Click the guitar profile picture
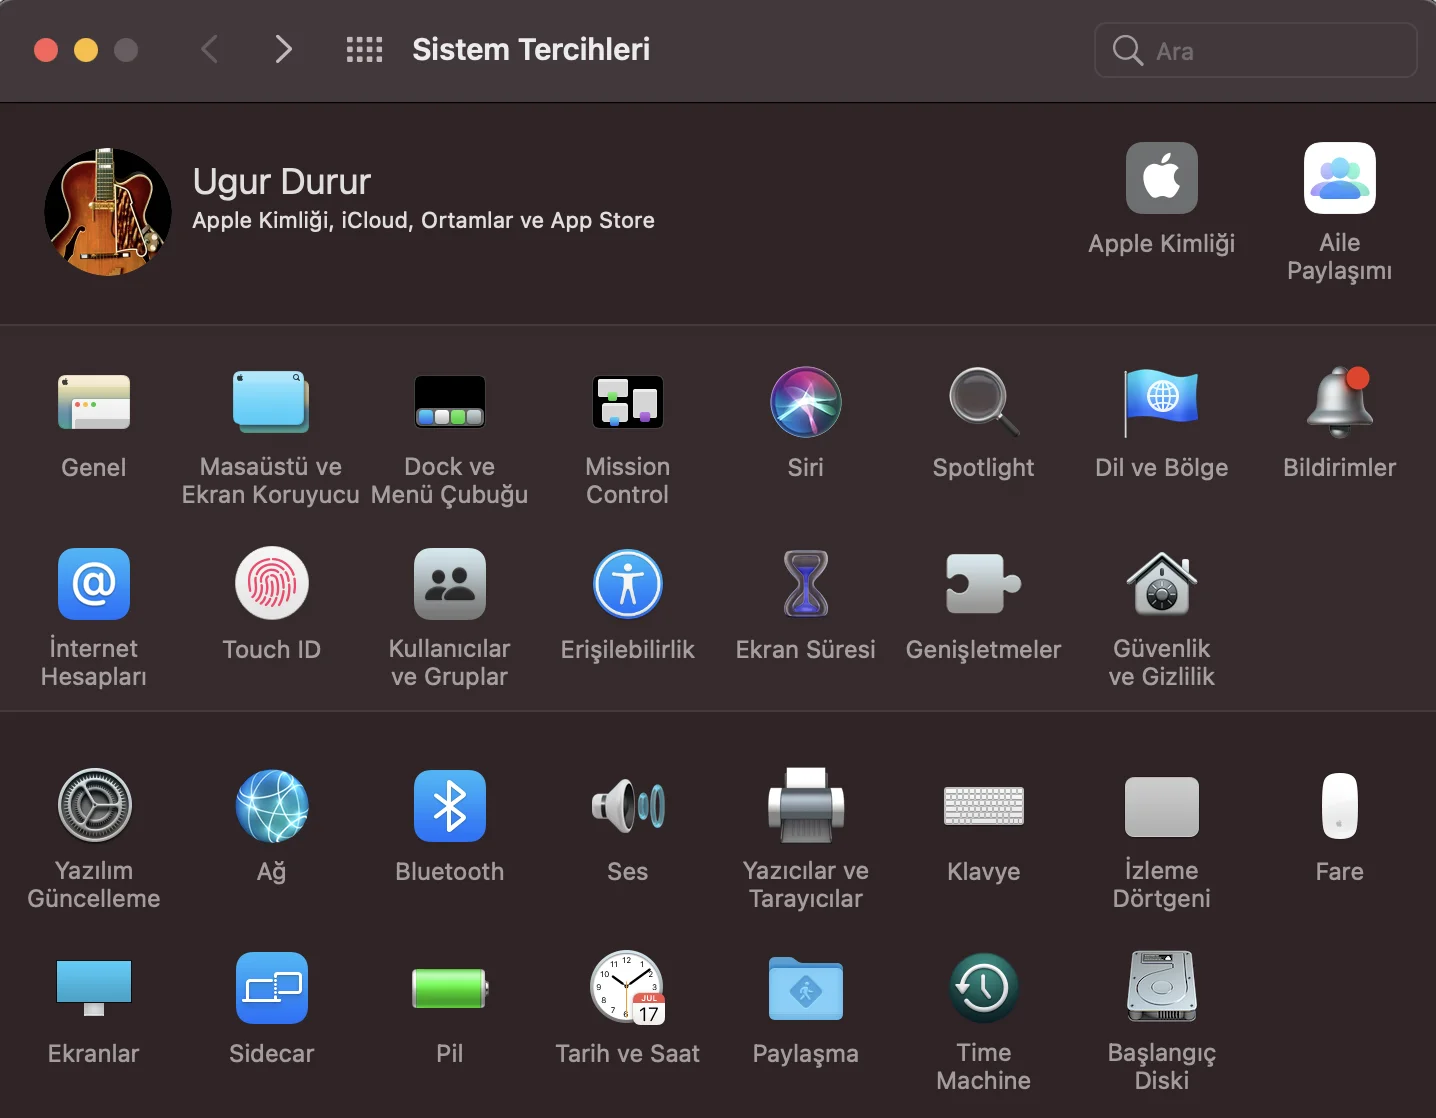The width and height of the screenshot is (1436, 1118). pyautogui.click(x=108, y=212)
